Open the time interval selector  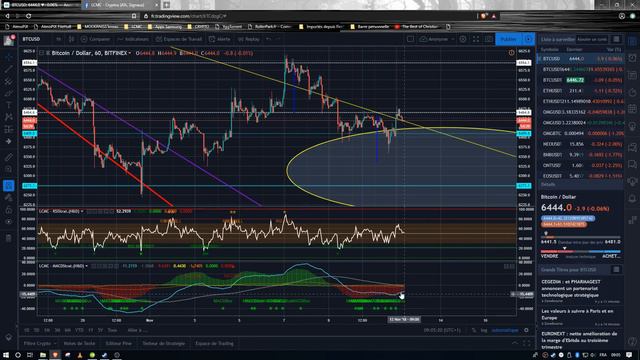[x=58, y=39]
